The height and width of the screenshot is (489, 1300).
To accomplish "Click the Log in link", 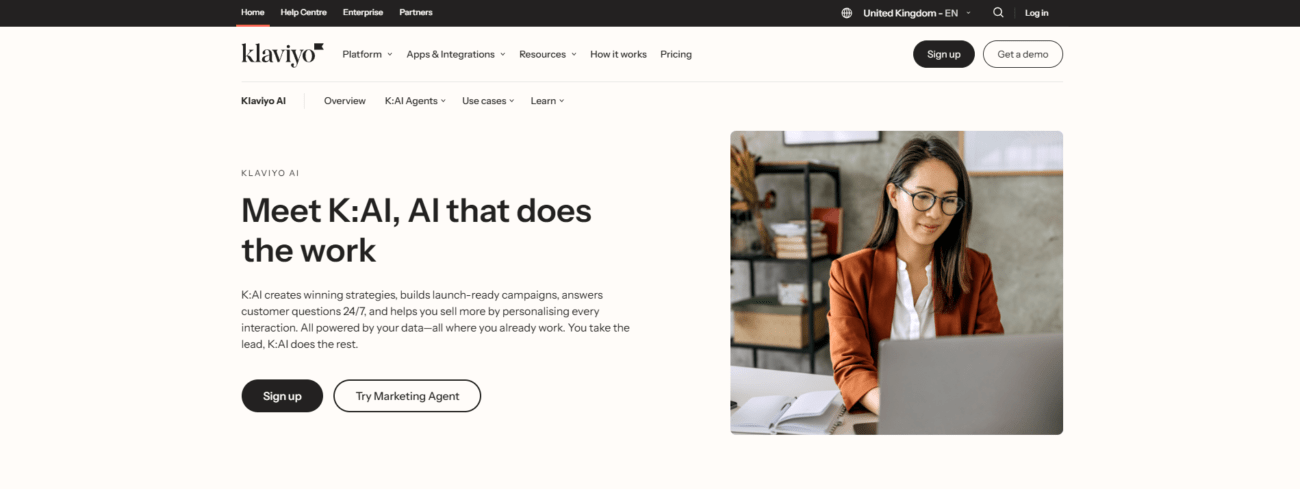I will pyautogui.click(x=1037, y=13).
